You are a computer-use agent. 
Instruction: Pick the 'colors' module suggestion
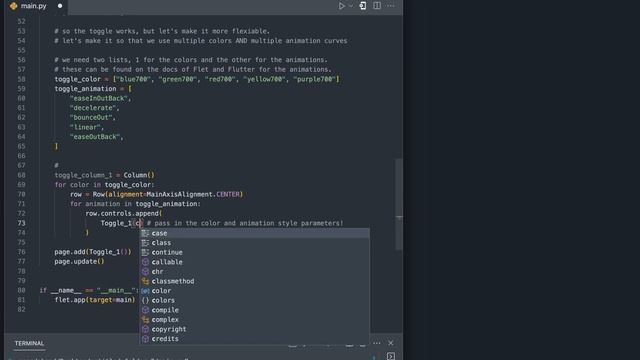[255, 300]
